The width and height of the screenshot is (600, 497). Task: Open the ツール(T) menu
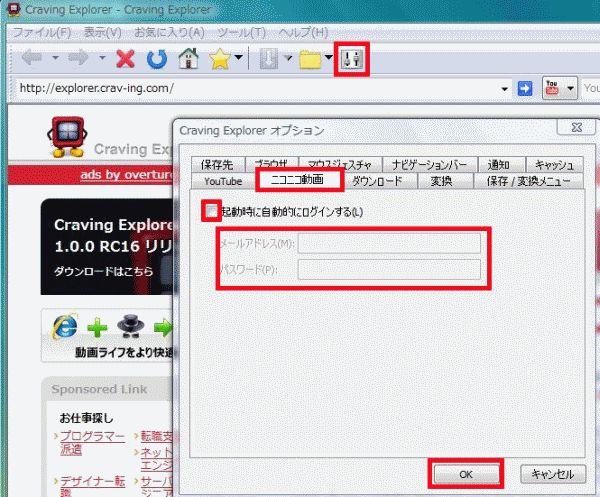tap(241, 33)
